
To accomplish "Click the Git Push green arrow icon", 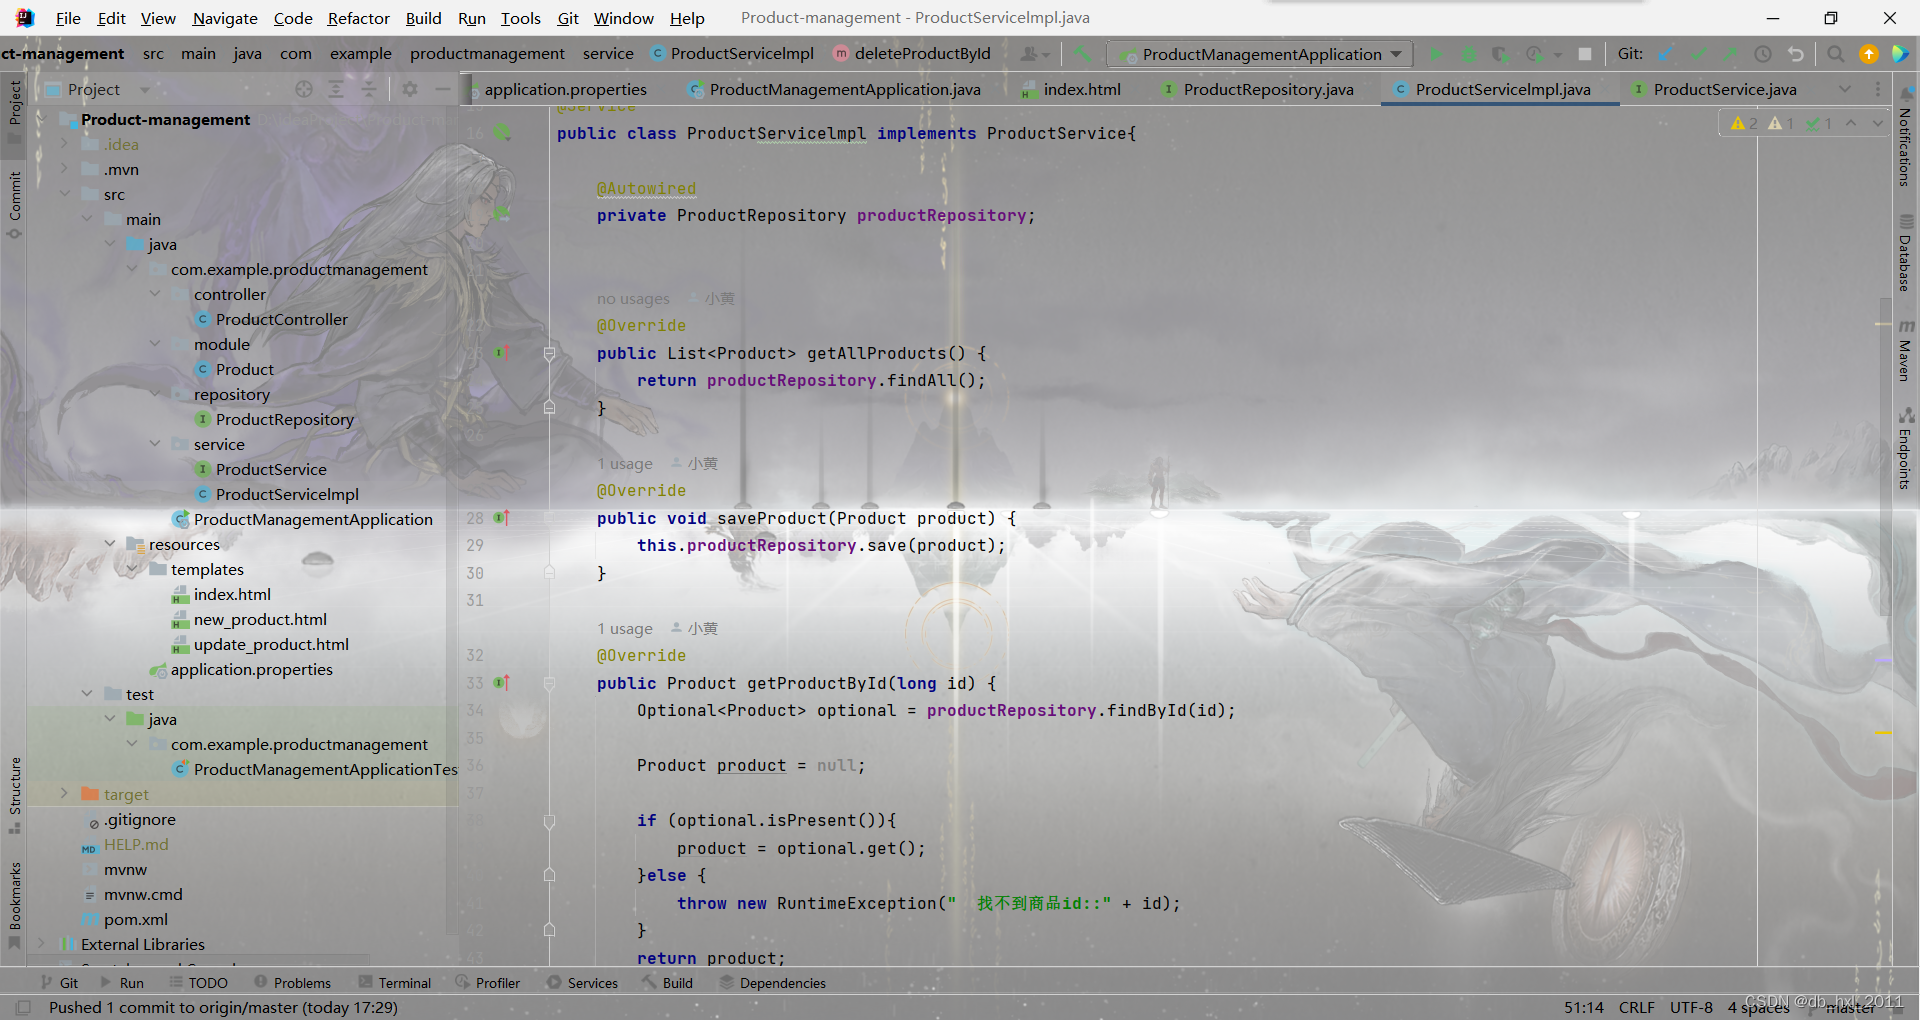I will coord(1730,54).
